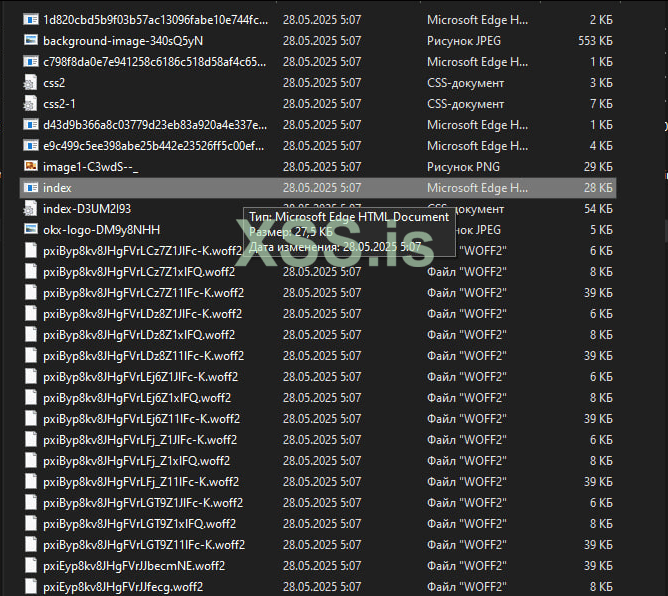
Task: Click the 29 КБ size cell
Action: tap(598, 167)
